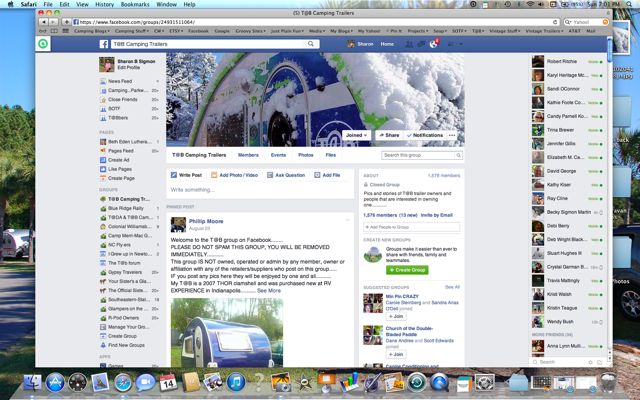640x400 pixels.
Task: Open the Notifications settings dropdown
Action: coord(424,135)
